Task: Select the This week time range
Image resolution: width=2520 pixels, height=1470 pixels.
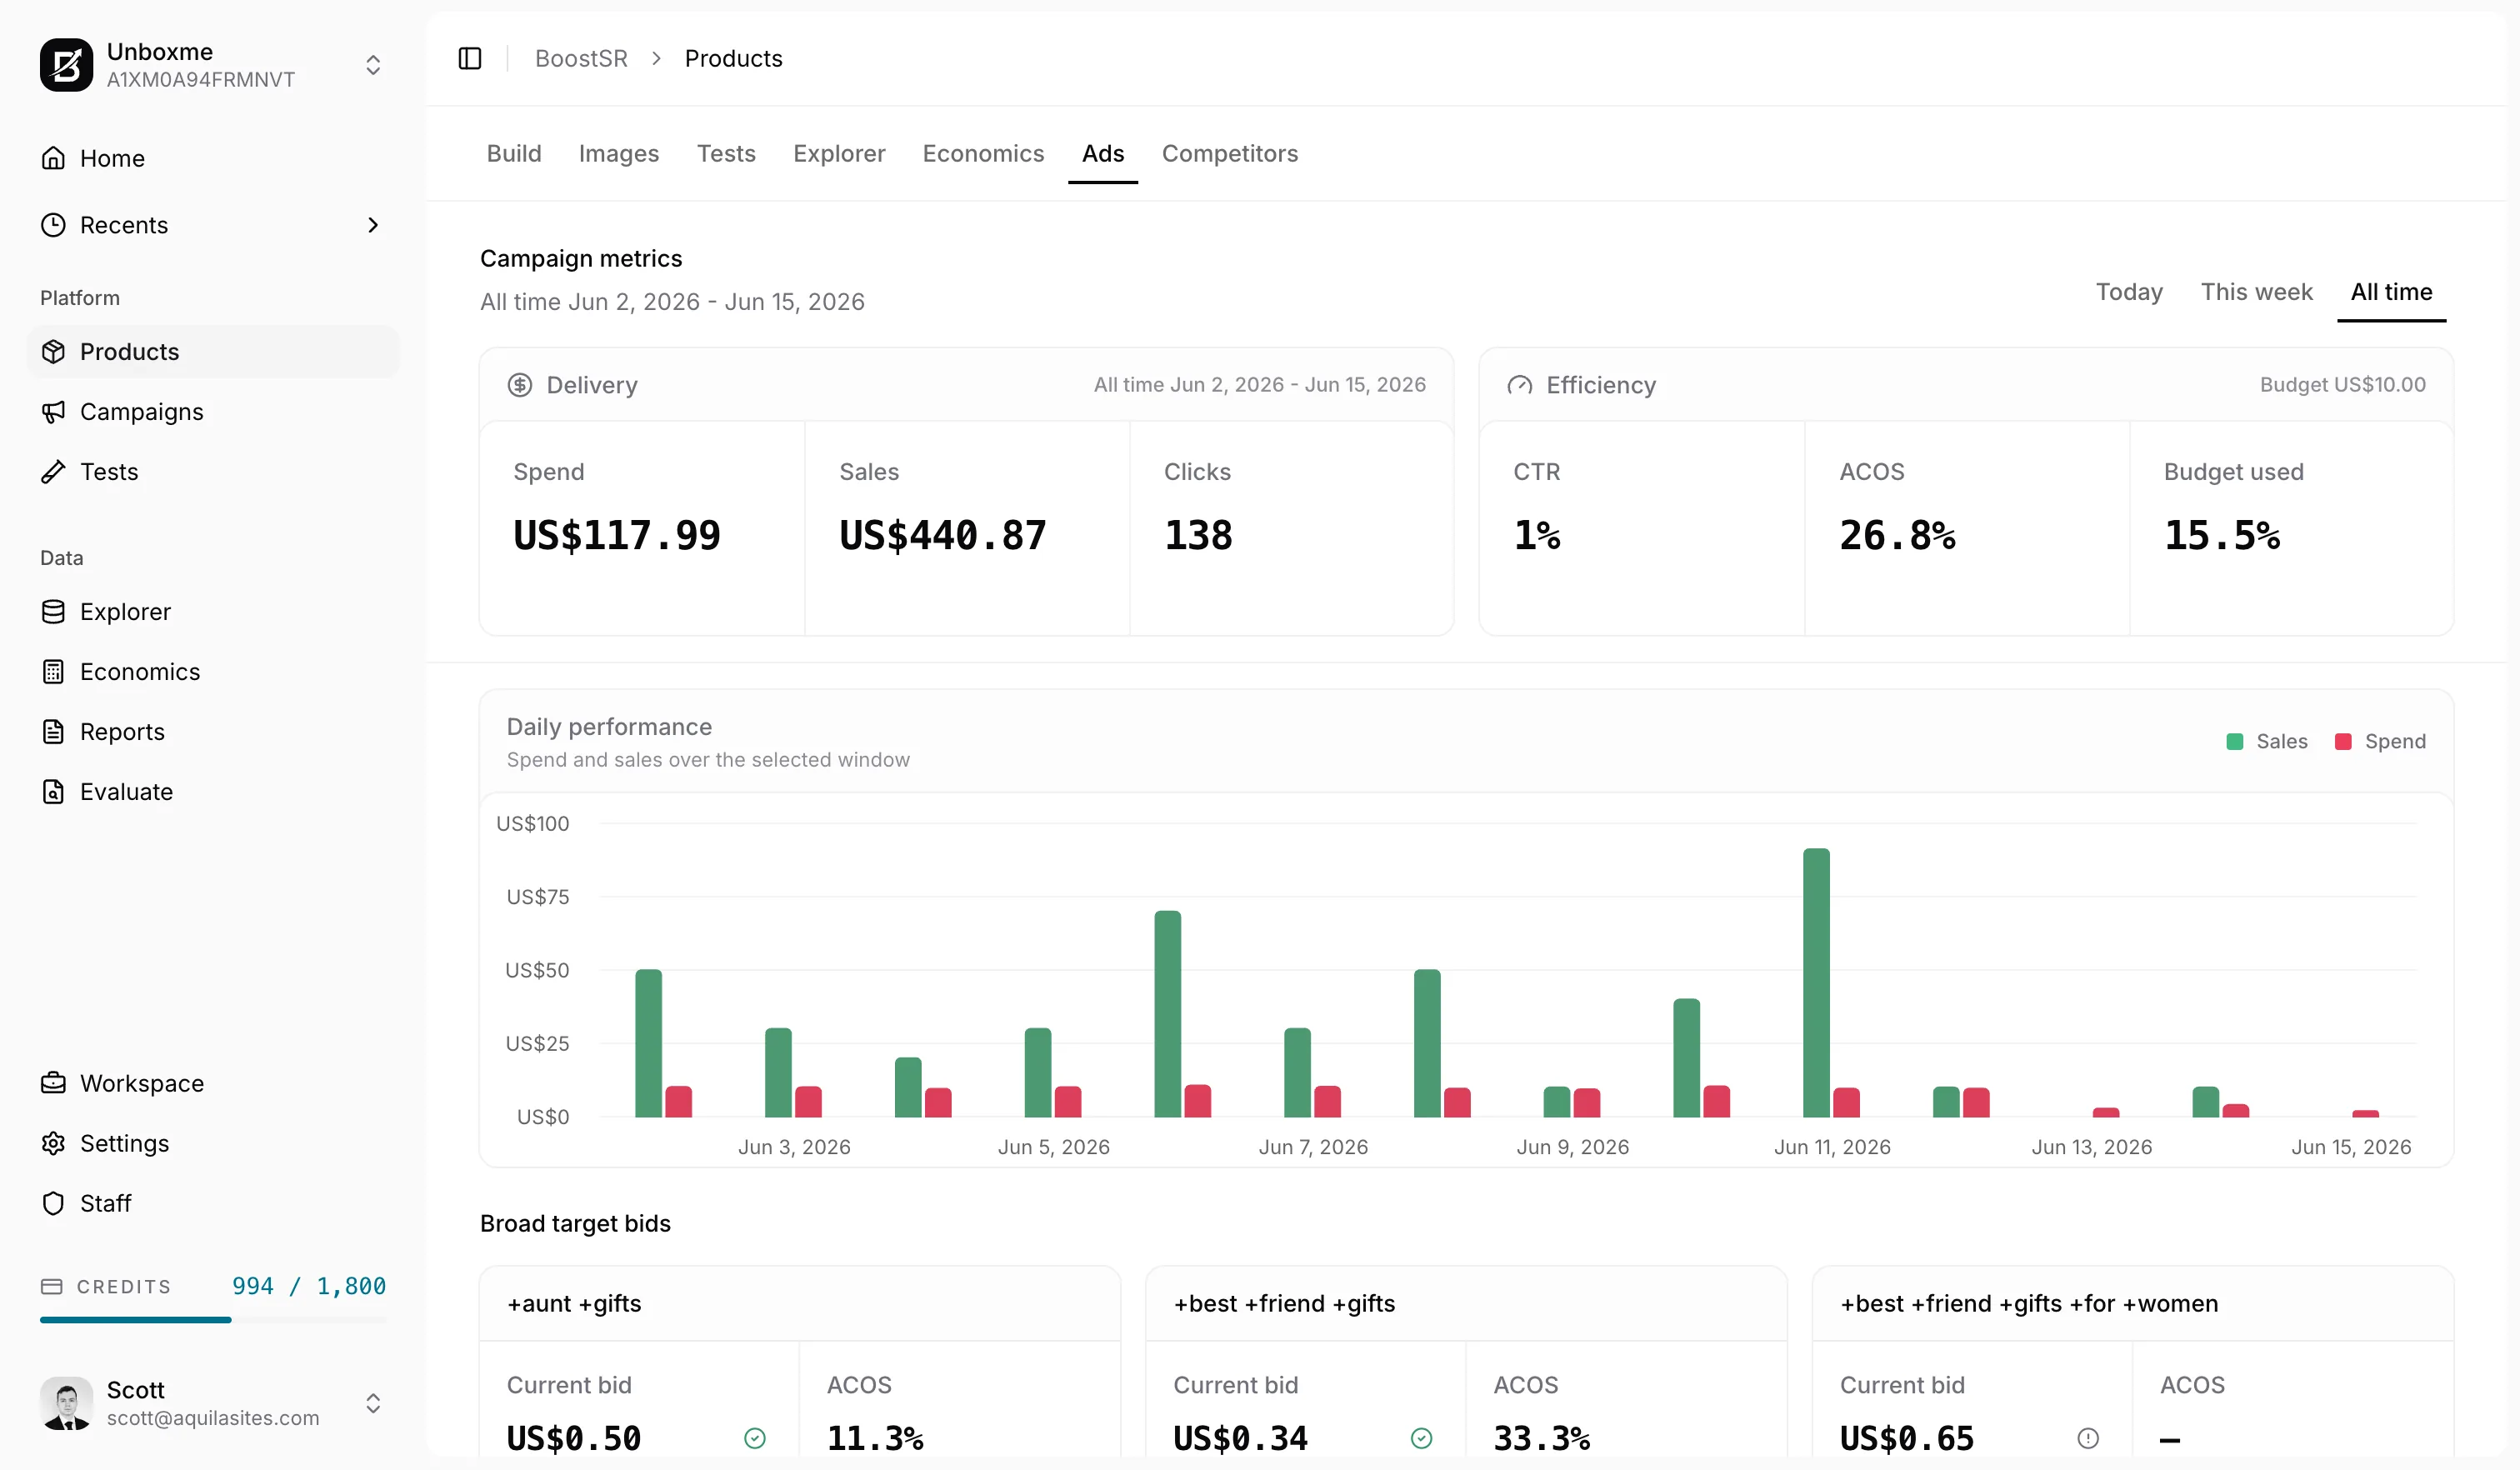Action: (x=2257, y=292)
